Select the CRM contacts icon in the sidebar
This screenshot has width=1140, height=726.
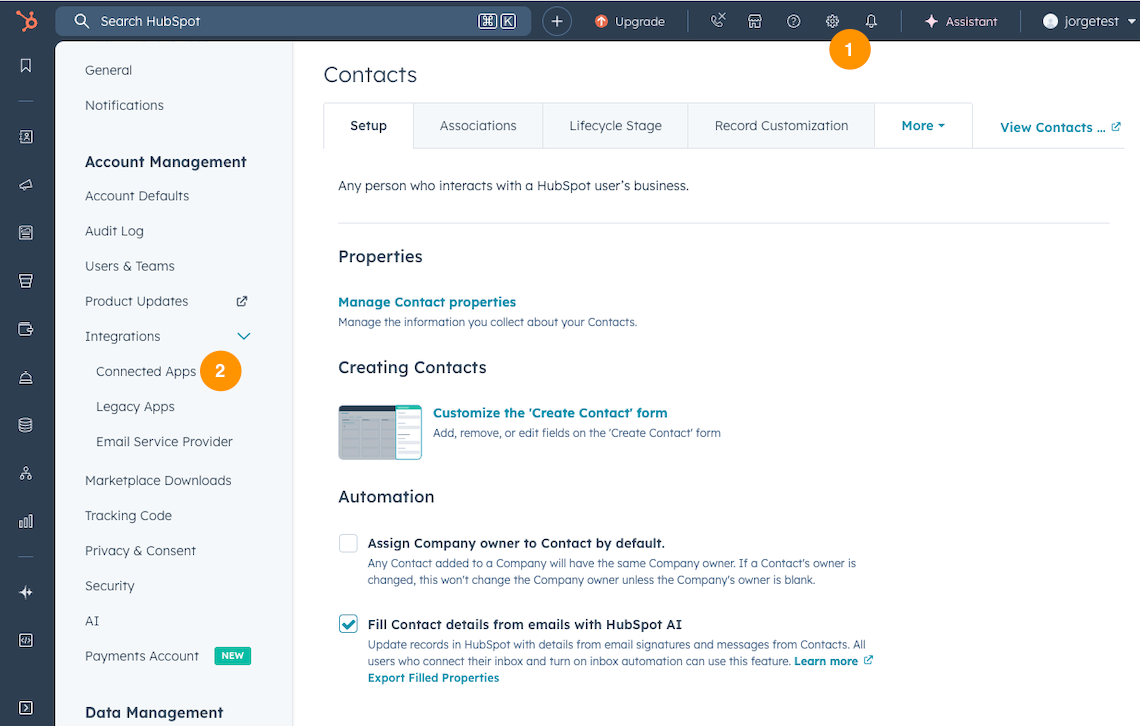tap(26, 136)
